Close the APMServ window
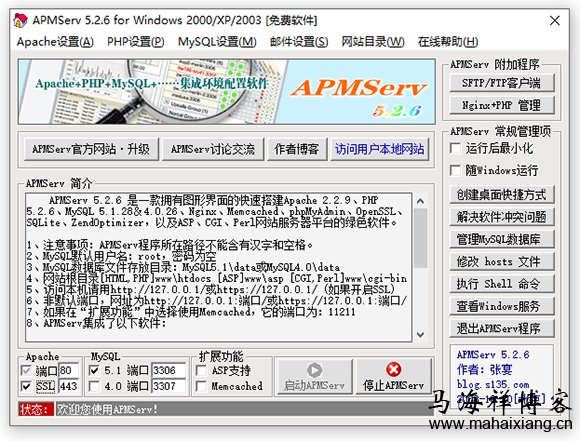 pos(554,20)
